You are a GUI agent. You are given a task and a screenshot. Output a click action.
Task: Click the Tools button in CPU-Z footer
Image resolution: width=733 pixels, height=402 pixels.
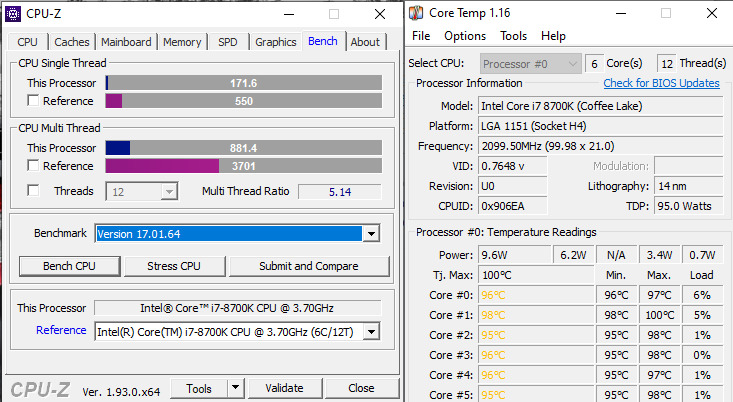(x=199, y=388)
